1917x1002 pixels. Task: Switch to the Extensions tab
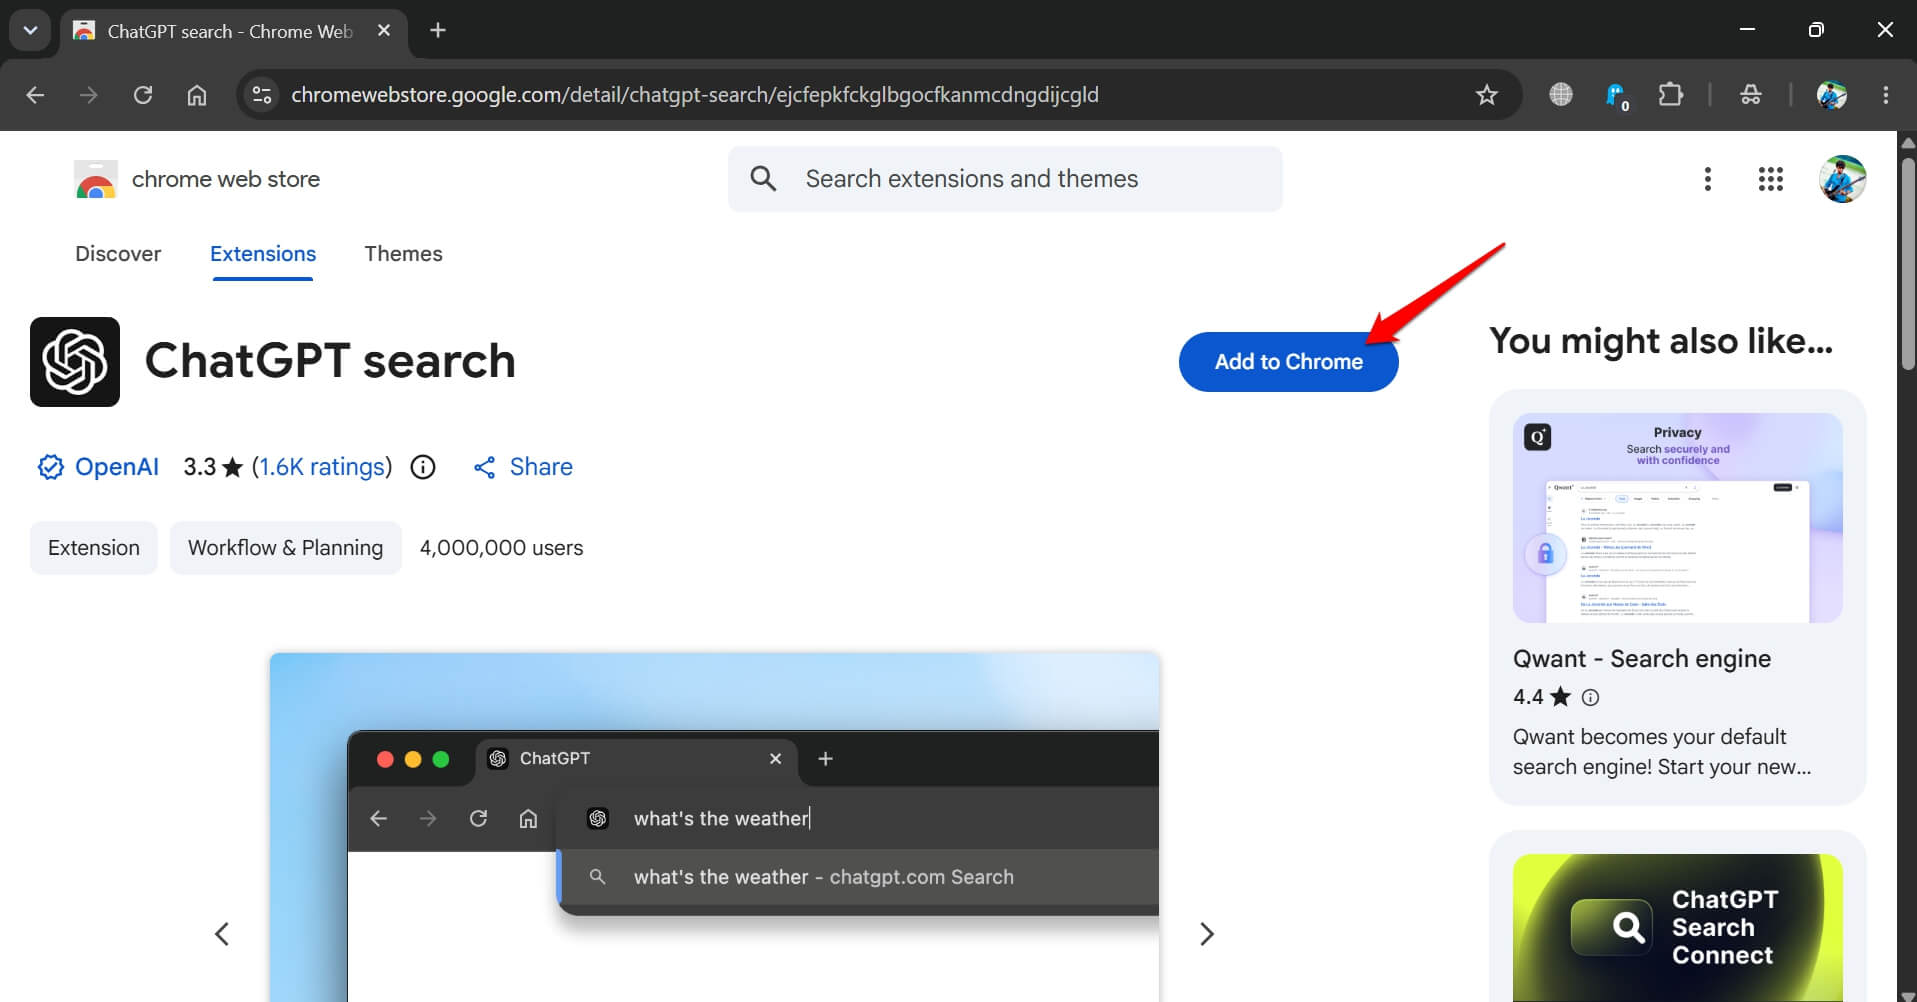pos(263,254)
